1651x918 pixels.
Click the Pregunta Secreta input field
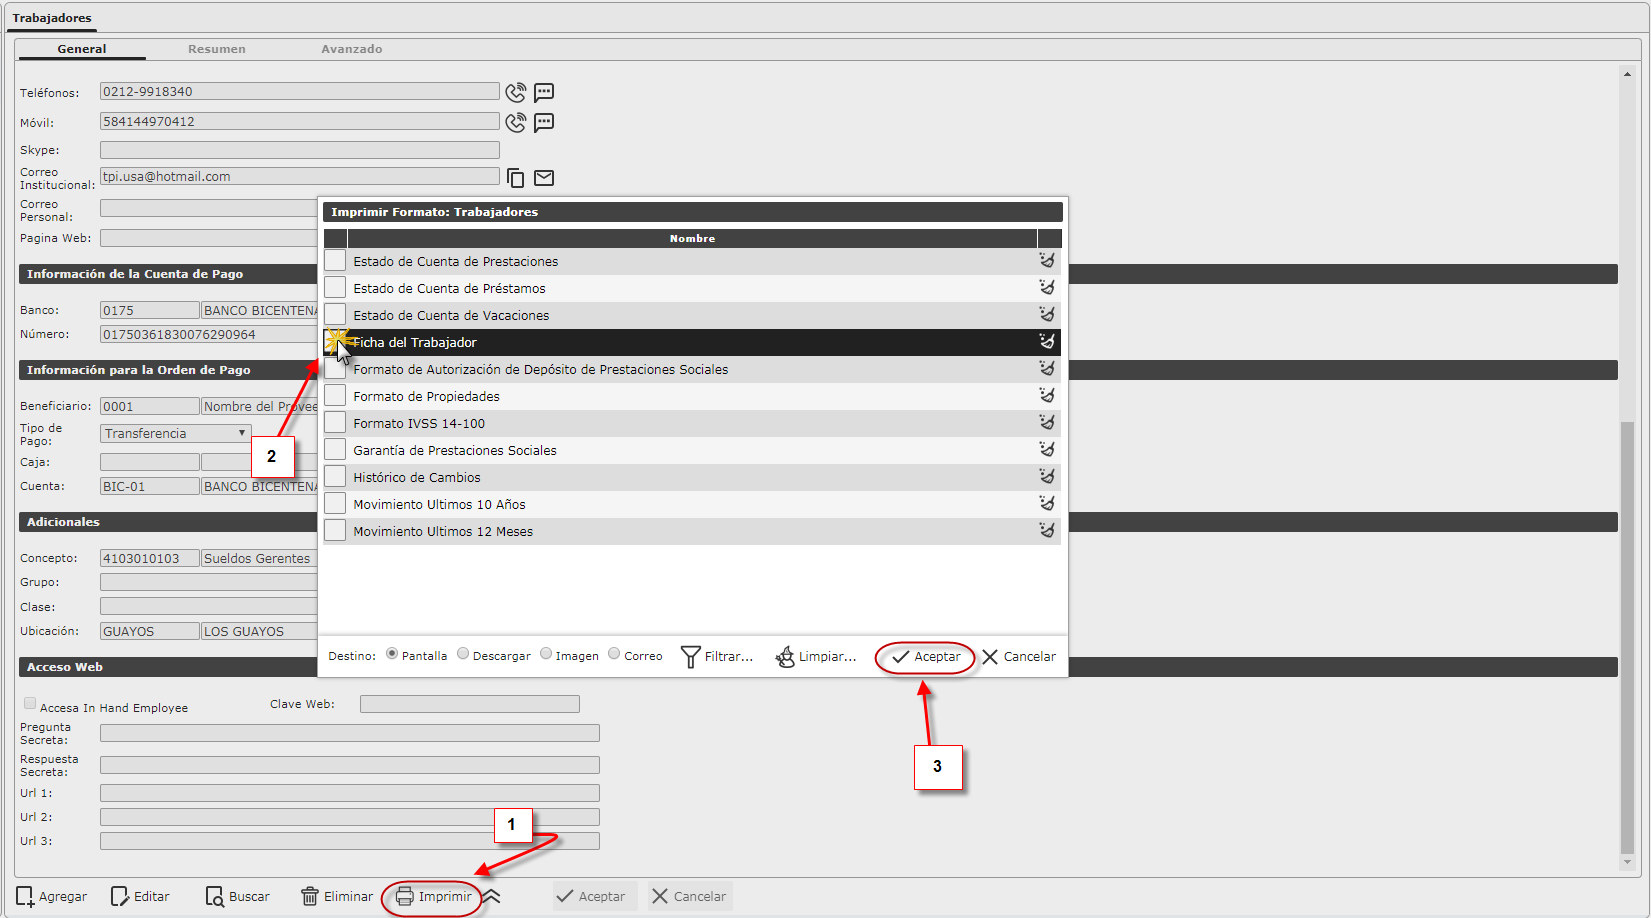click(x=350, y=733)
